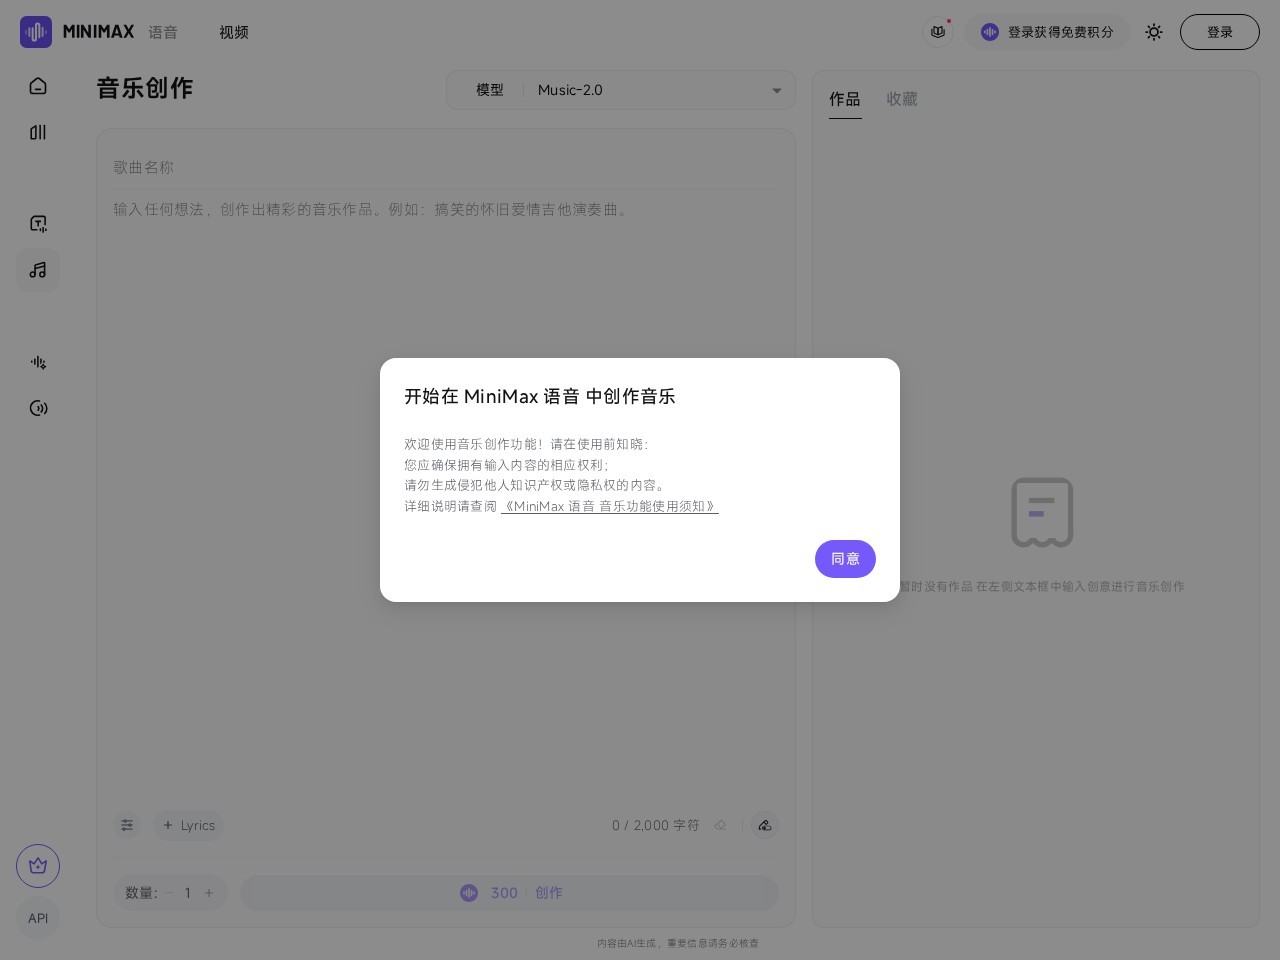Viewport: 1280px width, 960px height.
Task: Open the 视频 menu in top navigation
Action: [x=234, y=32]
